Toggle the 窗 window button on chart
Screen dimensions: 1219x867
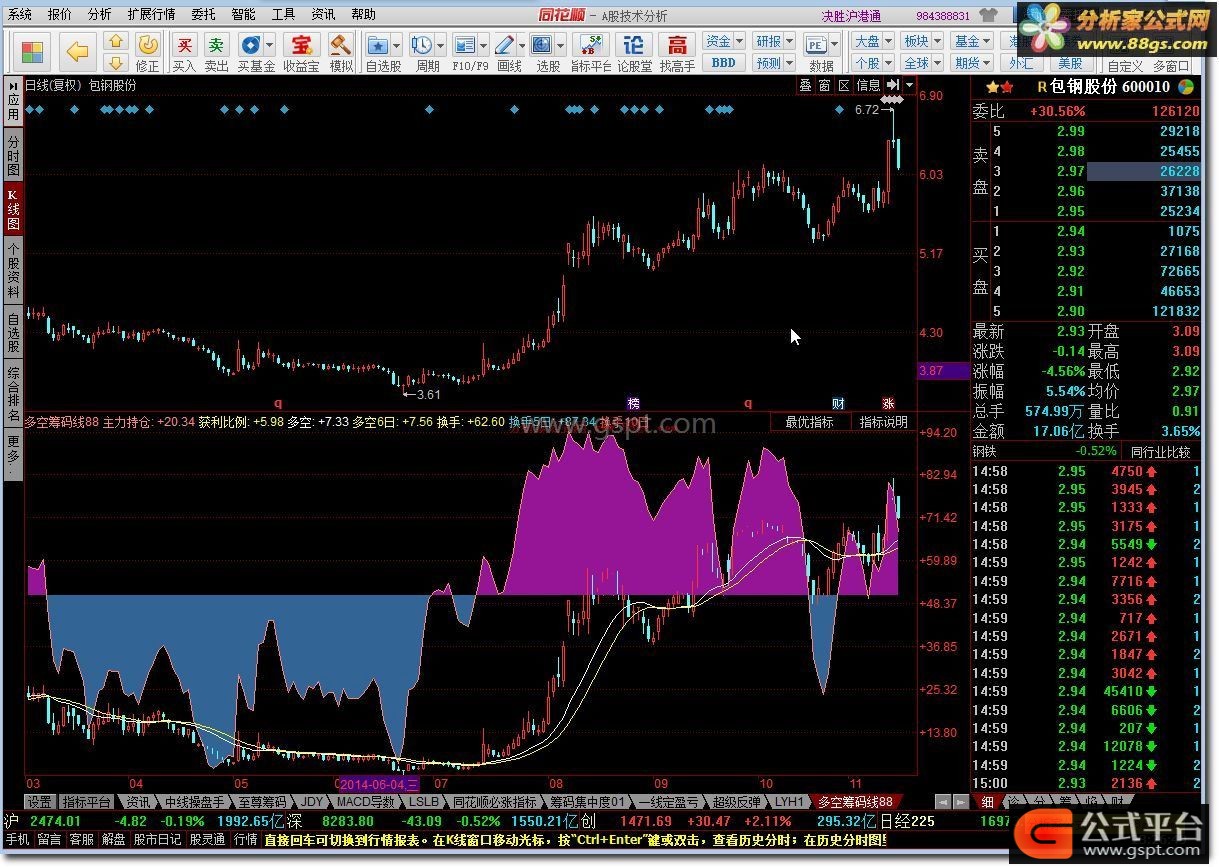point(825,86)
